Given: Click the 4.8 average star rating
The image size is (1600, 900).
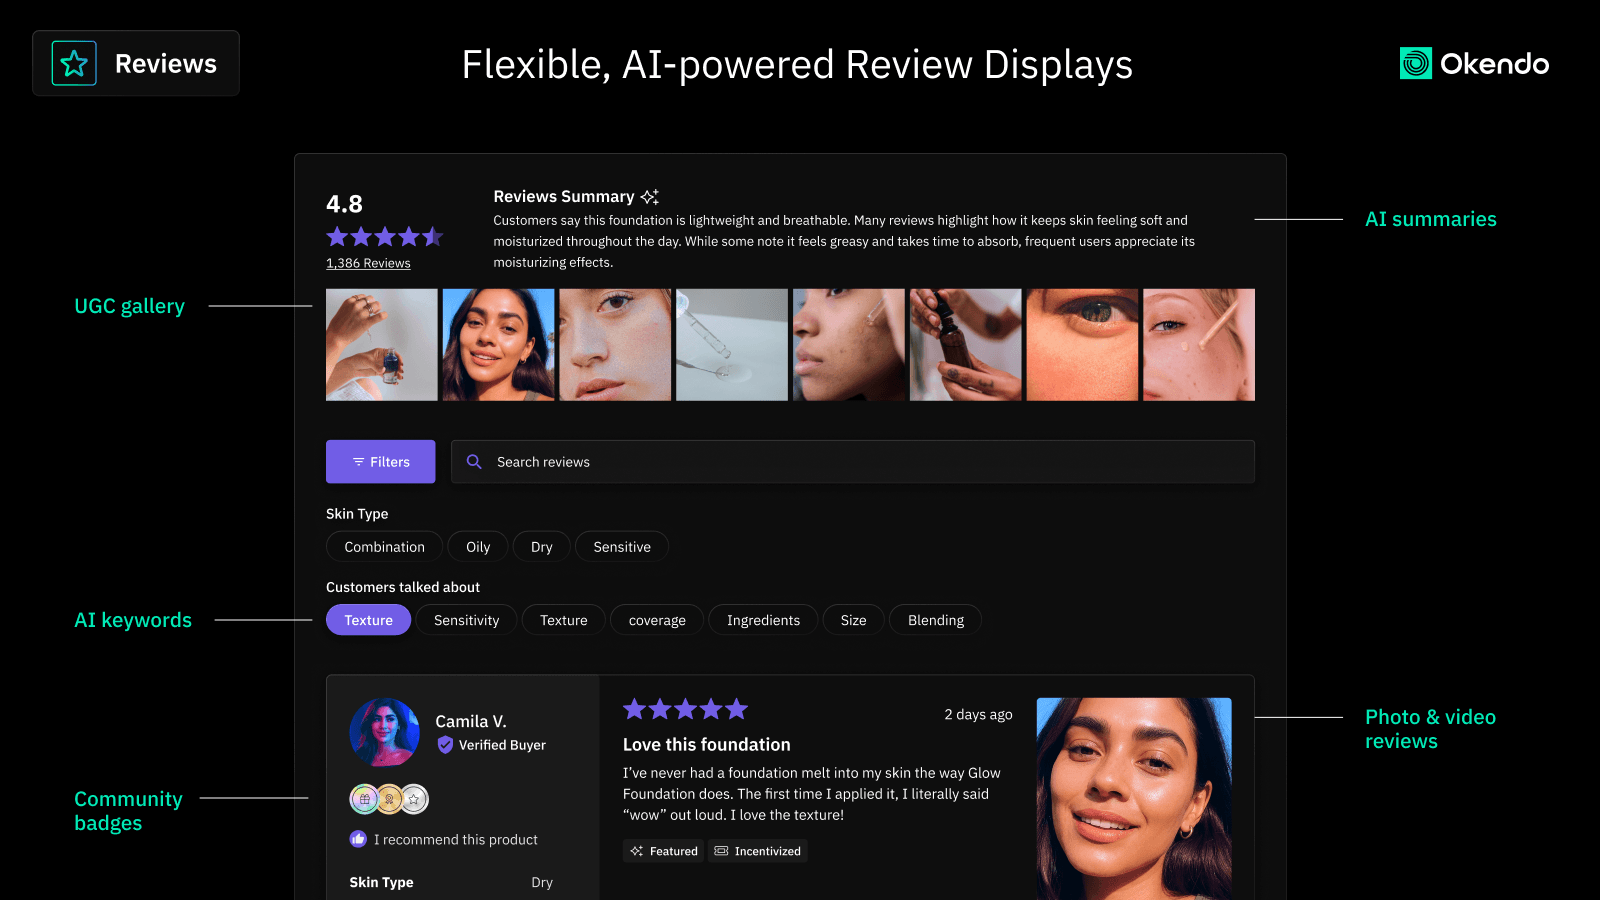Looking at the screenshot, I should tap(385, 237).
